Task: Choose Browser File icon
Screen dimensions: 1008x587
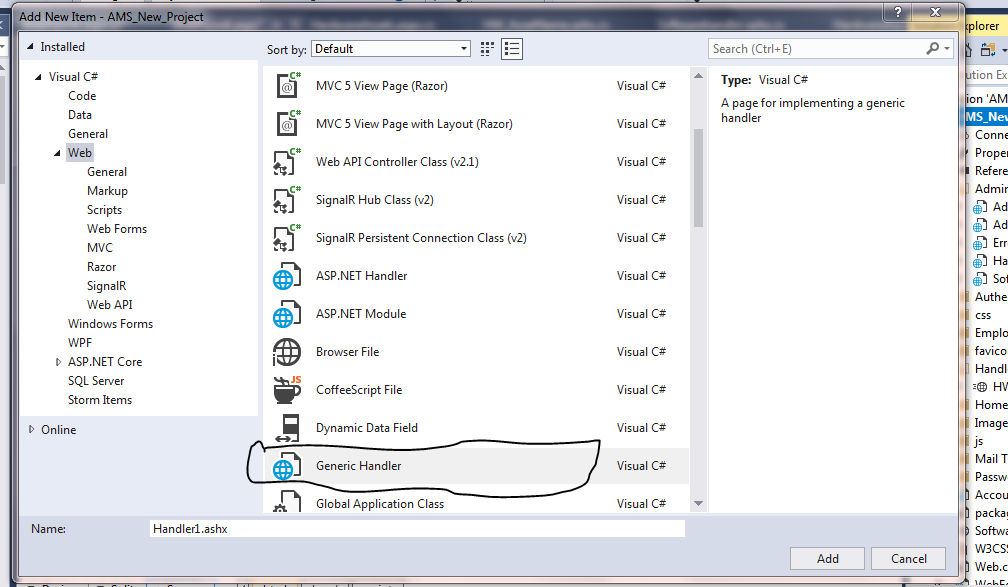Action: (287, 352)
